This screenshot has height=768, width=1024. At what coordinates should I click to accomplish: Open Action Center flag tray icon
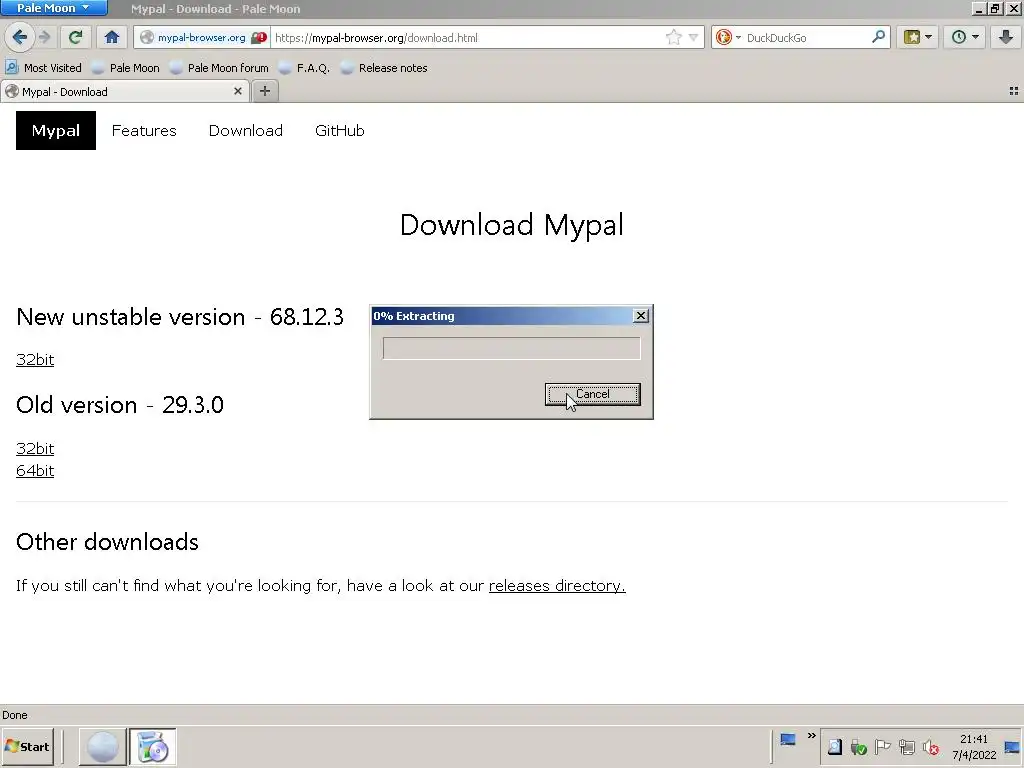(x=882, y=747)
